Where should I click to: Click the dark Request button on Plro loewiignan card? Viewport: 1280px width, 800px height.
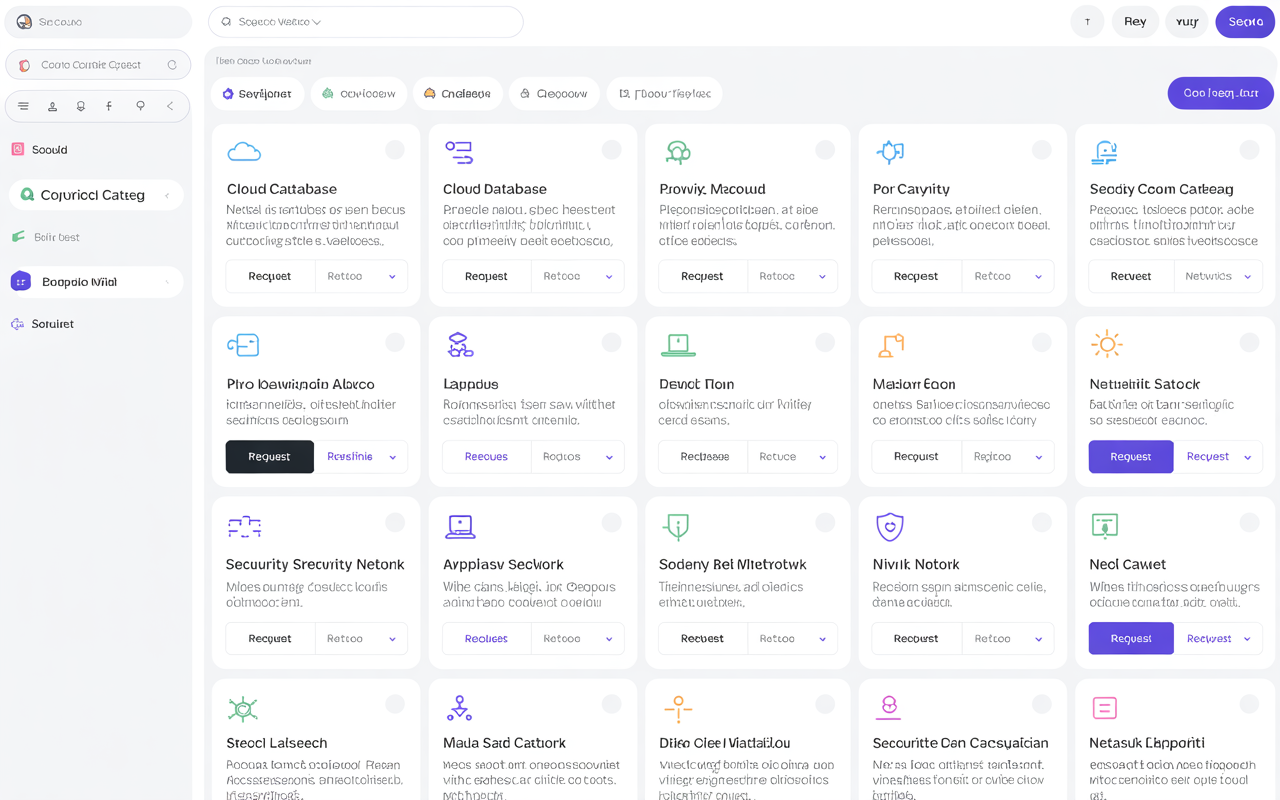coord(269,457)
